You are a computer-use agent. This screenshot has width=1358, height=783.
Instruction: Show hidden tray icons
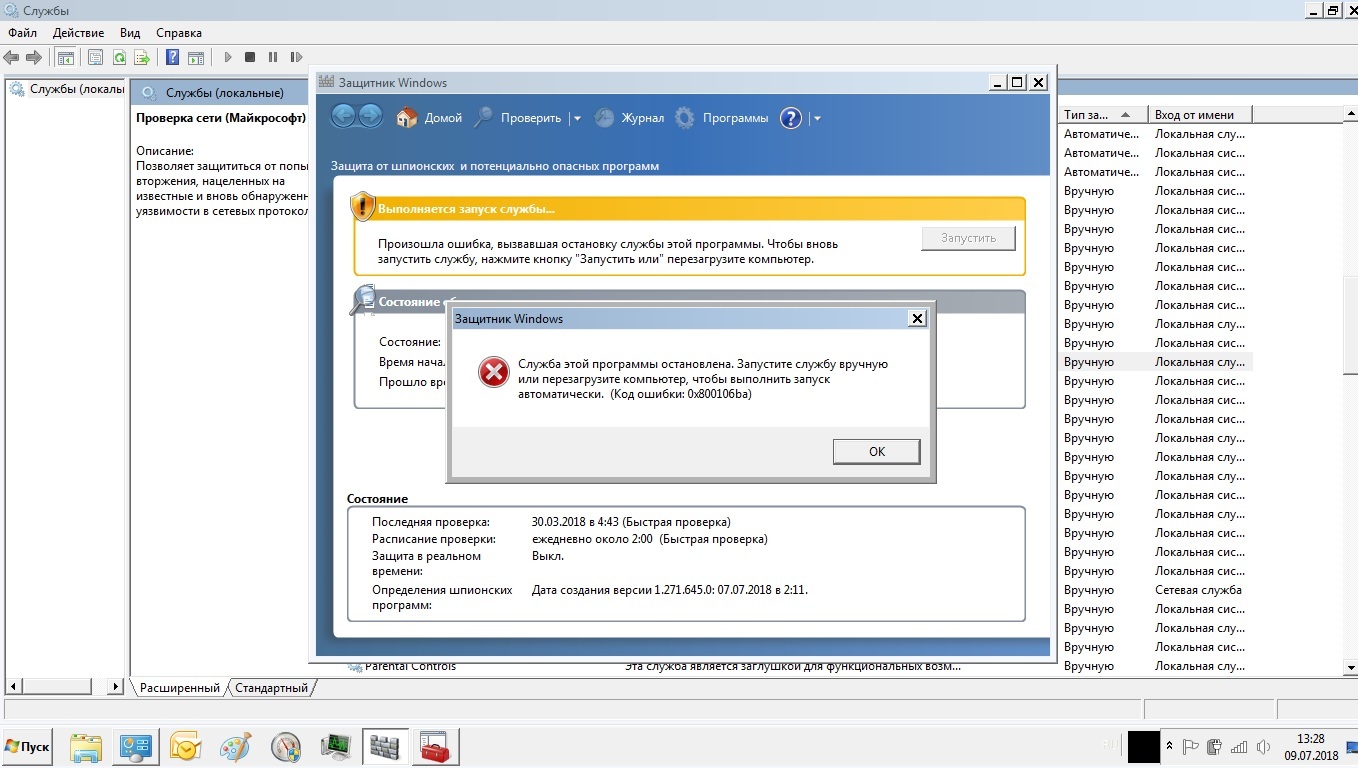pos(1169,747)
